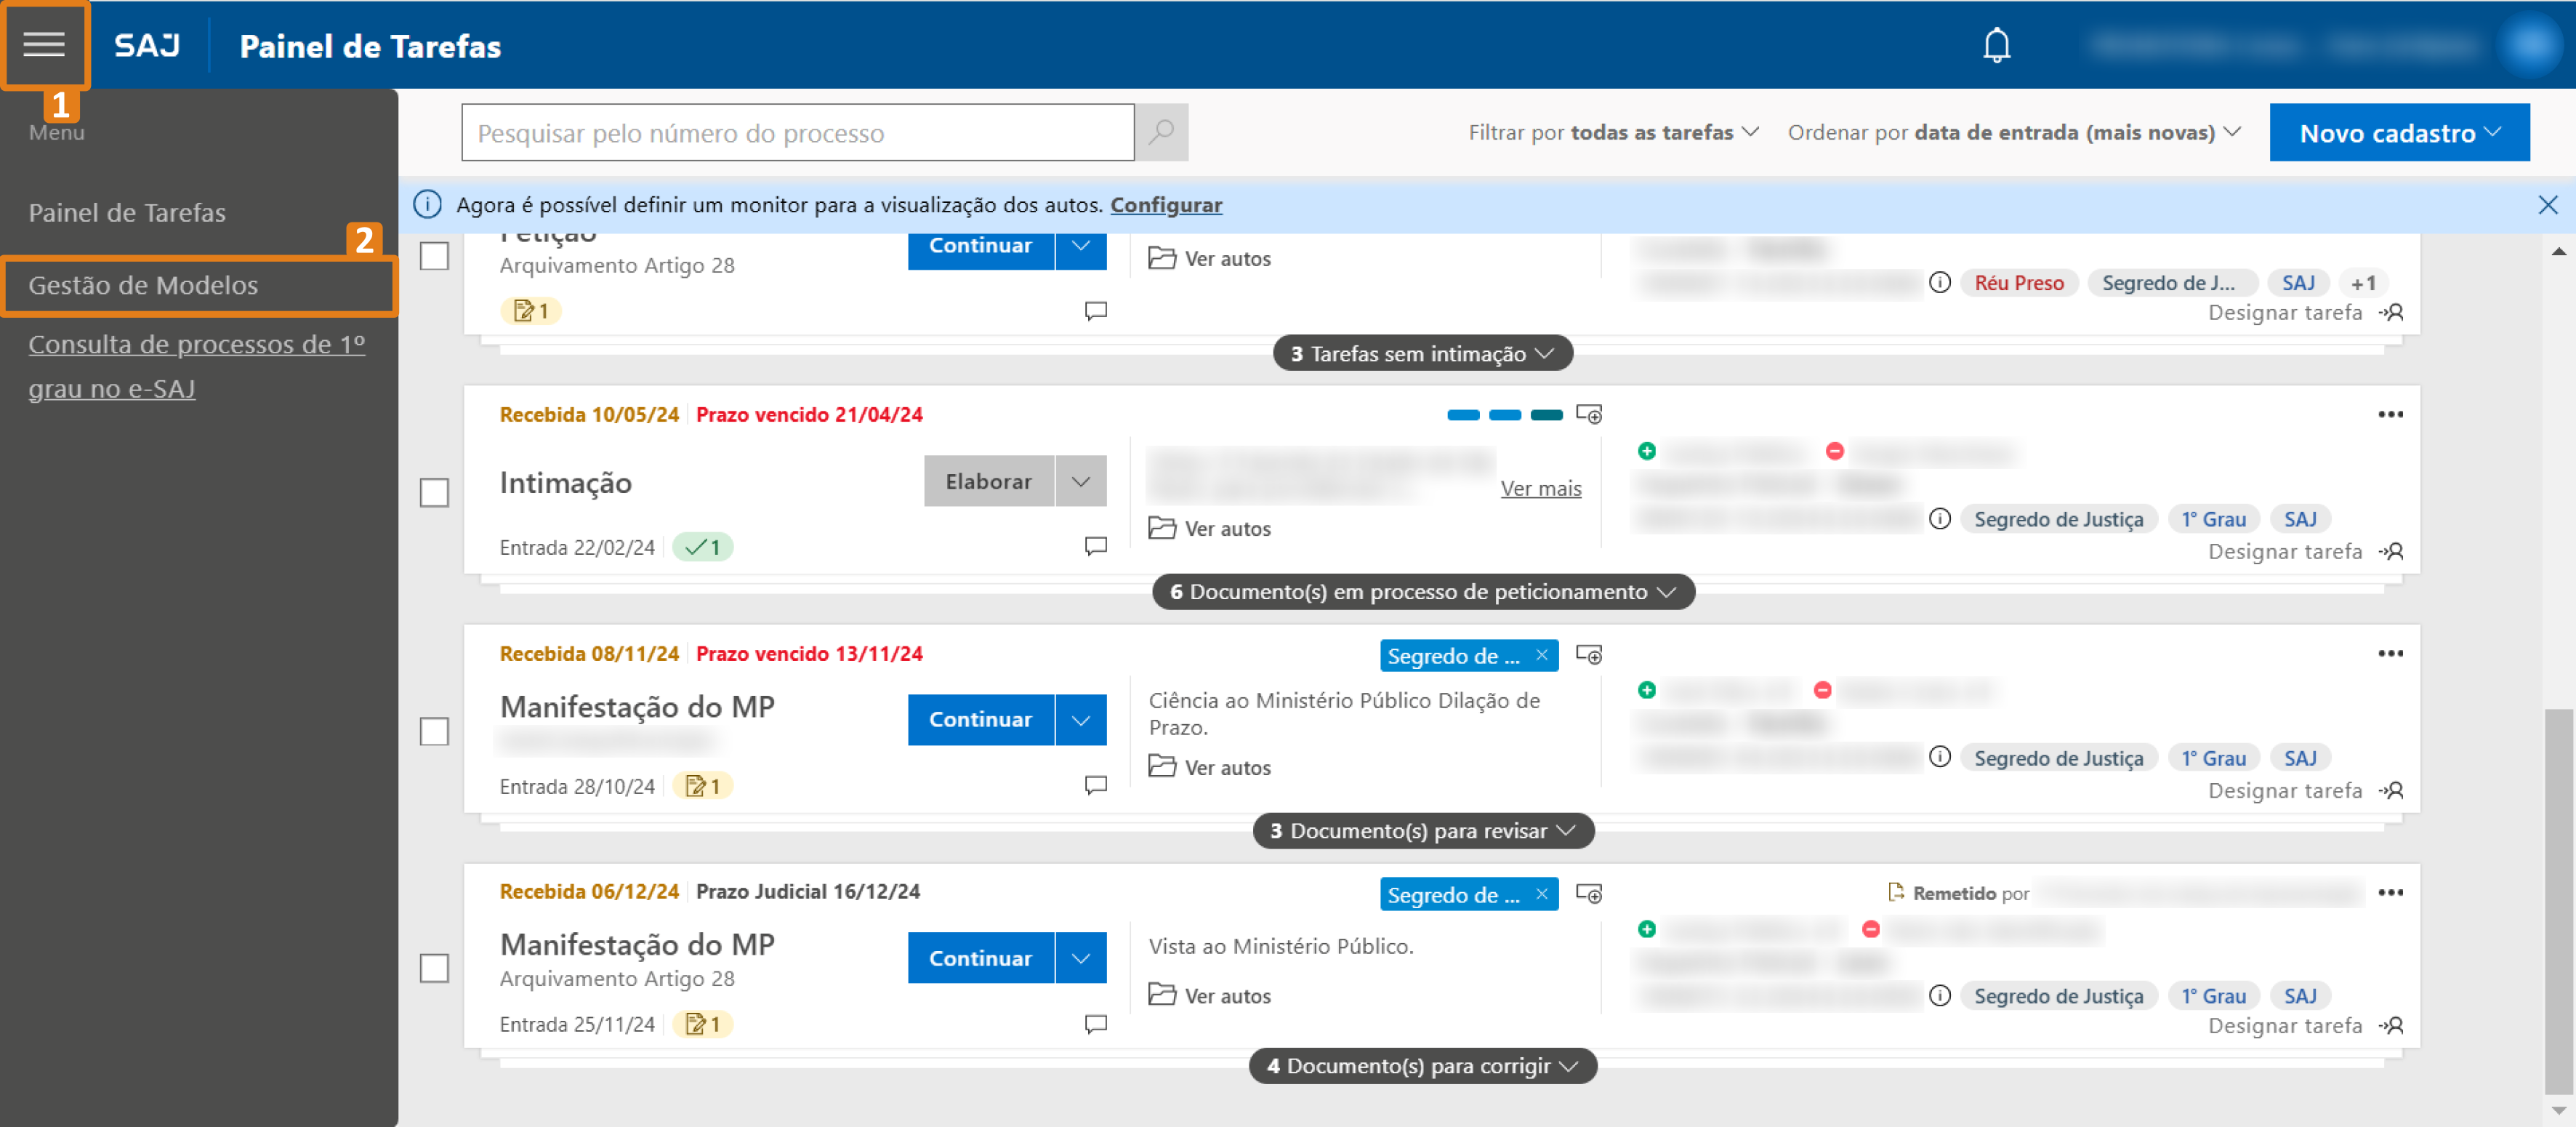Viewport: 2576px width, 1127px height.
Task: Expand Elaborar button dropdown arrow
Action: (x=1080, y=481)
